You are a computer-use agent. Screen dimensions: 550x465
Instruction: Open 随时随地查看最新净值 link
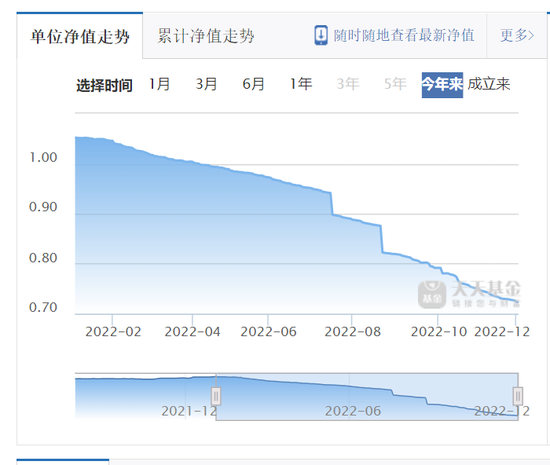point(404,35)
